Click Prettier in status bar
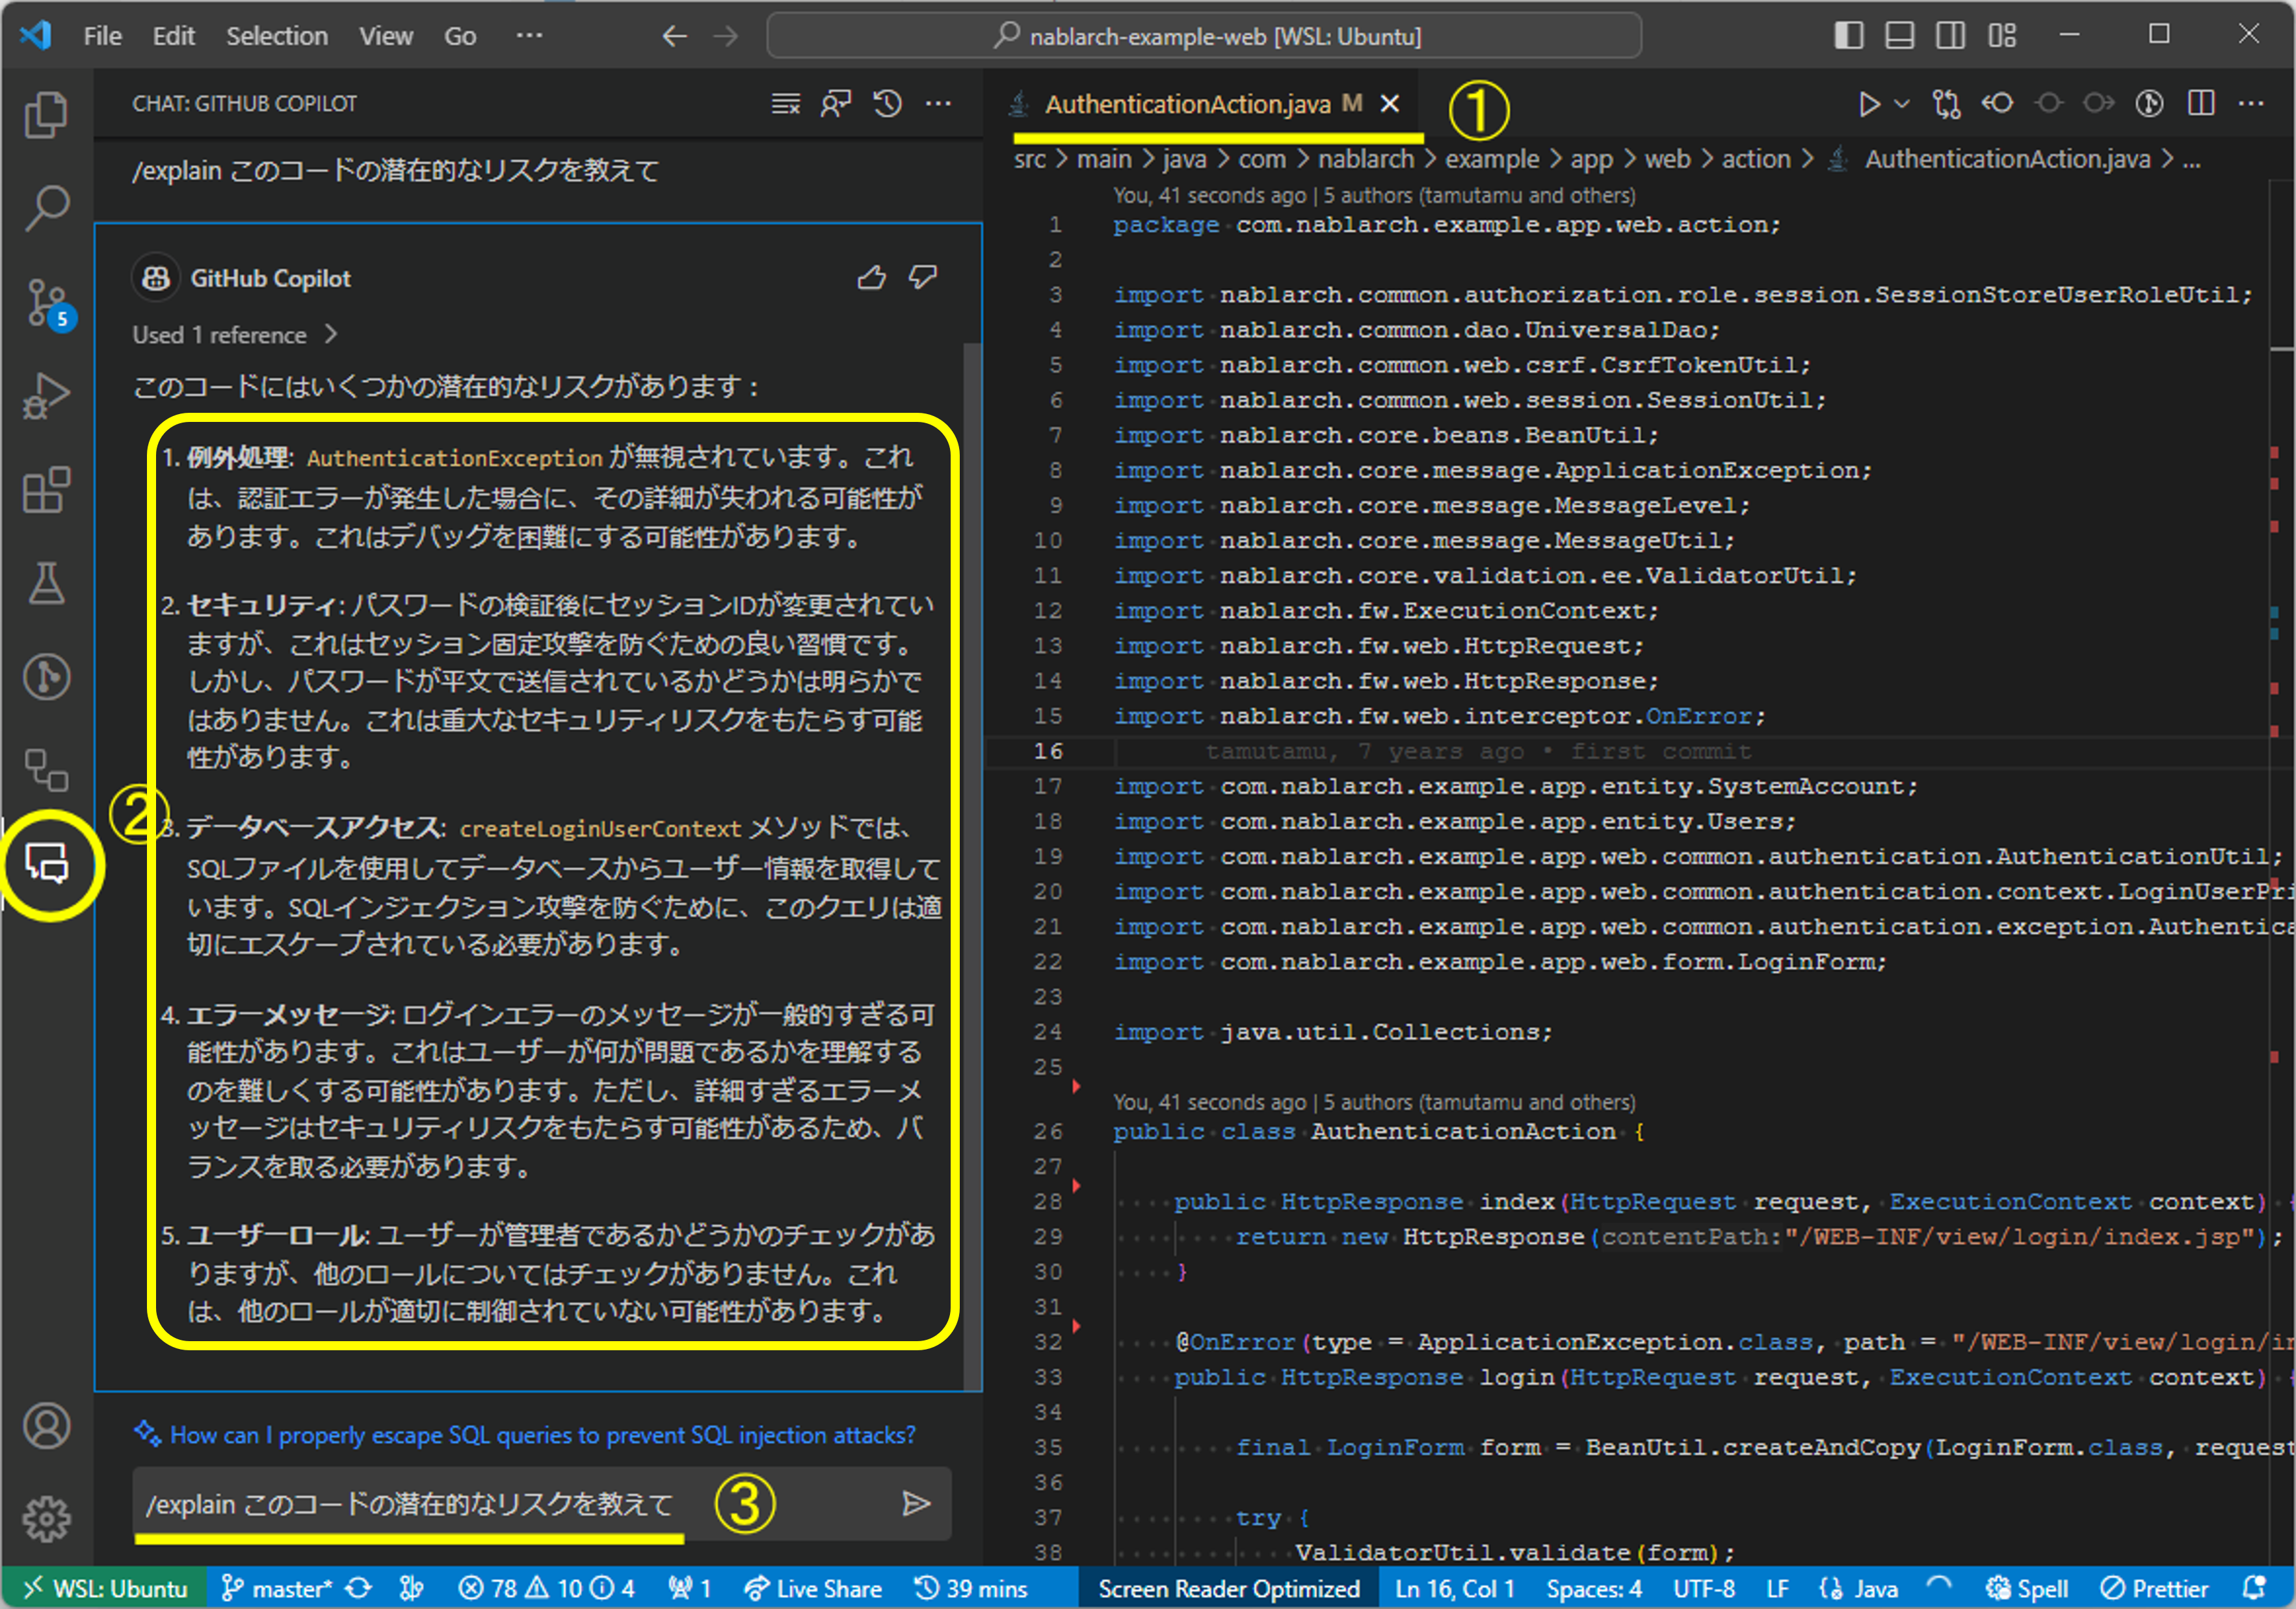2296x1609 pixels. tap(2154, 1588)
